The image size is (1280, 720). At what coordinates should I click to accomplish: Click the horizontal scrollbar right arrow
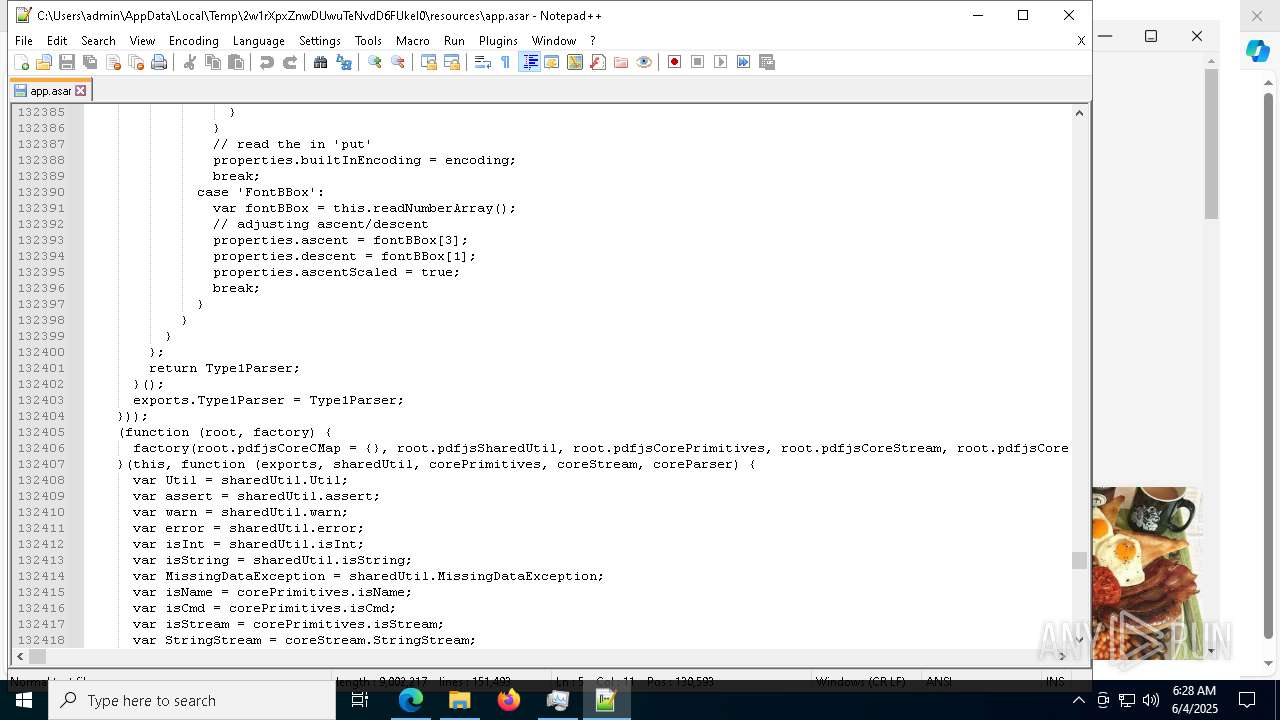coord(1063,656)
